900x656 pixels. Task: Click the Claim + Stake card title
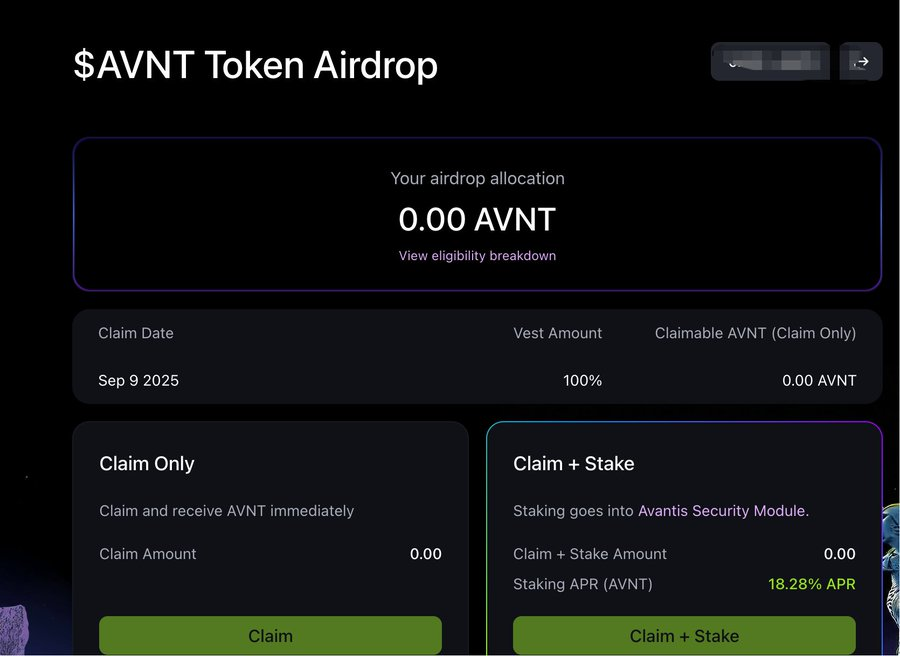(x=573, y=464)
